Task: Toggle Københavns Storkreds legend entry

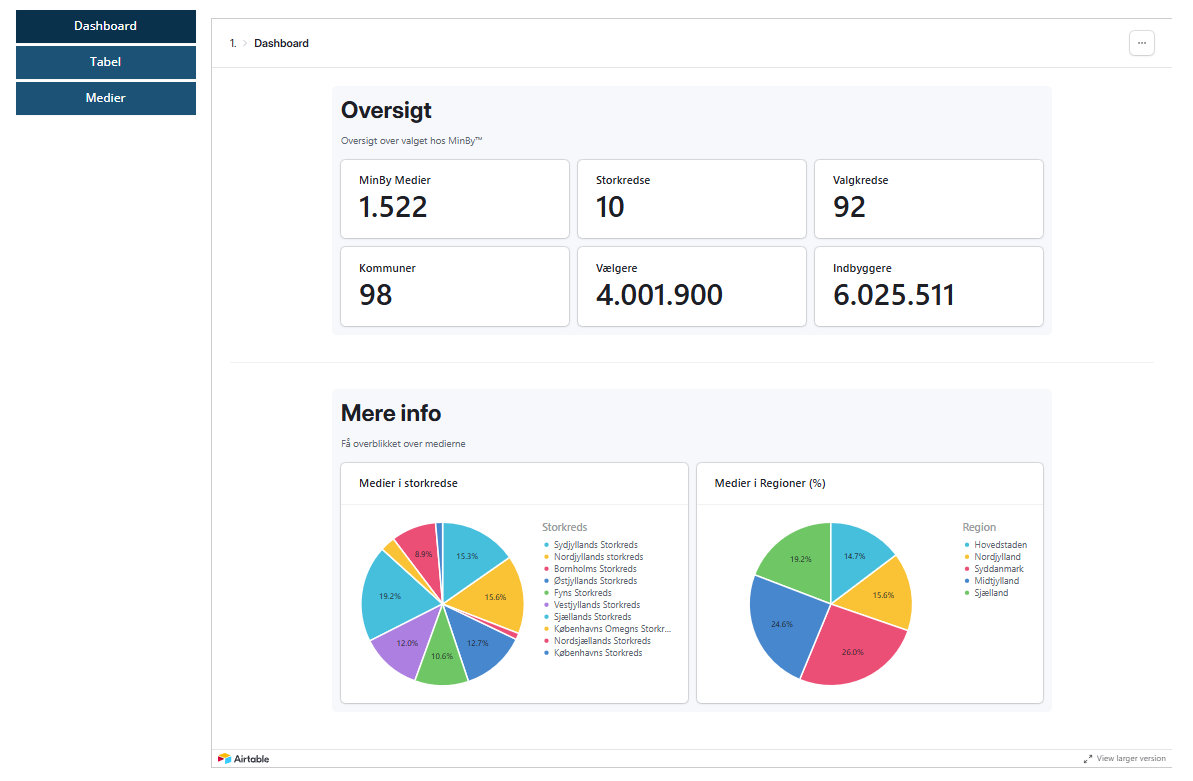Action: pyautogui.click(x=597, y=653)
